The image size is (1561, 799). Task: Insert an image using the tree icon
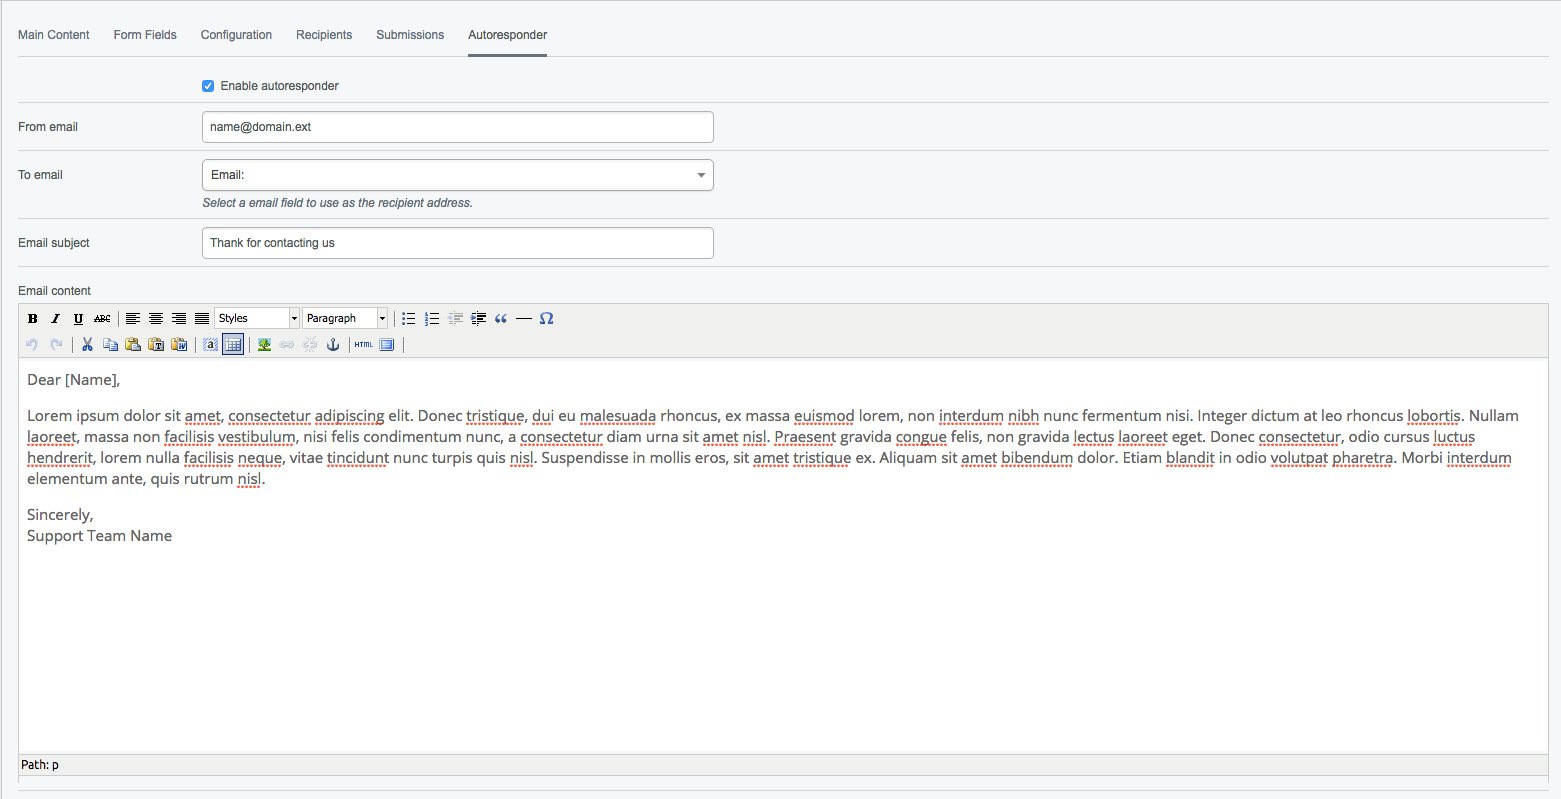point(264,345)
